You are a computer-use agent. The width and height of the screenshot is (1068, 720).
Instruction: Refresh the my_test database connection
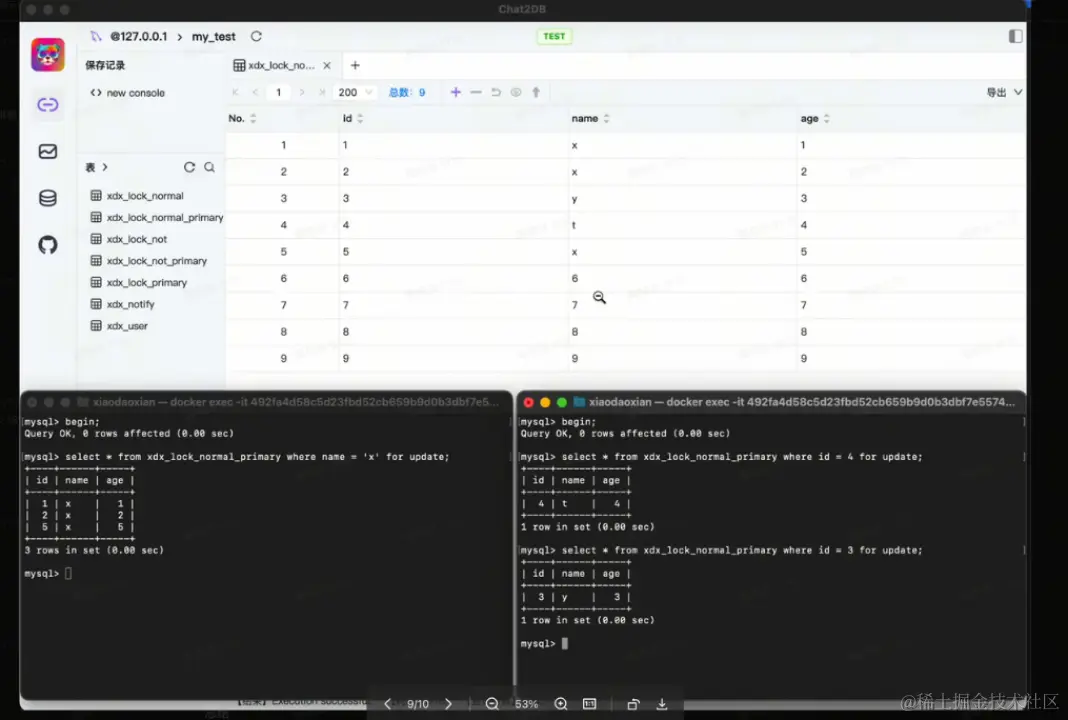coord(256,36)
